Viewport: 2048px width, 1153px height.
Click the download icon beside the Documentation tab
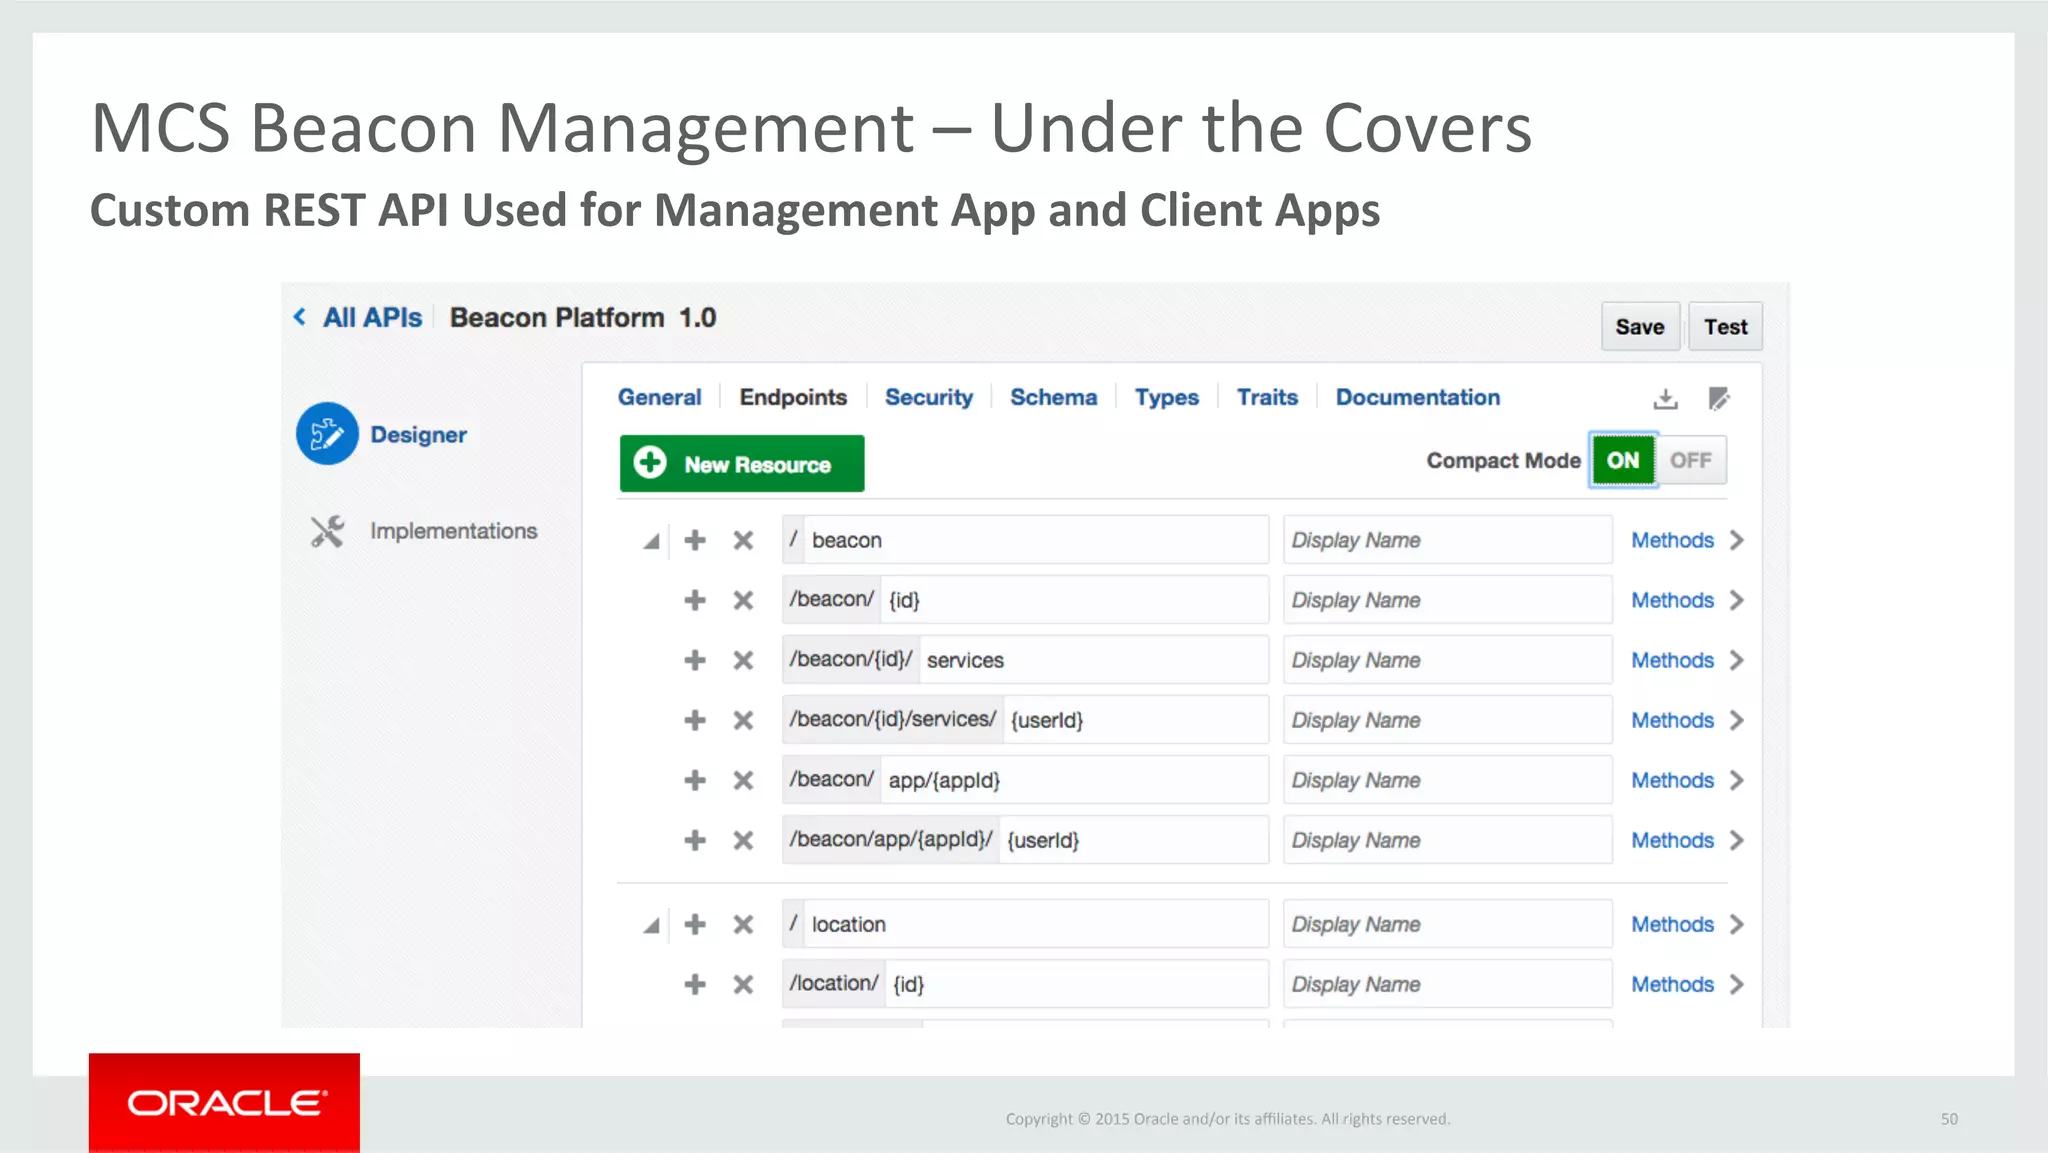pos(1665,399)
